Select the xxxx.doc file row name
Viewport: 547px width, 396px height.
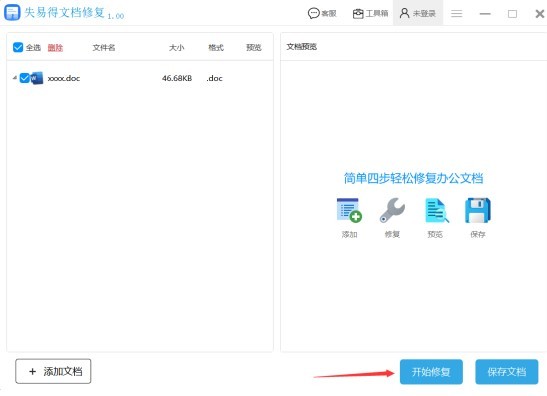tap(64, 78)
